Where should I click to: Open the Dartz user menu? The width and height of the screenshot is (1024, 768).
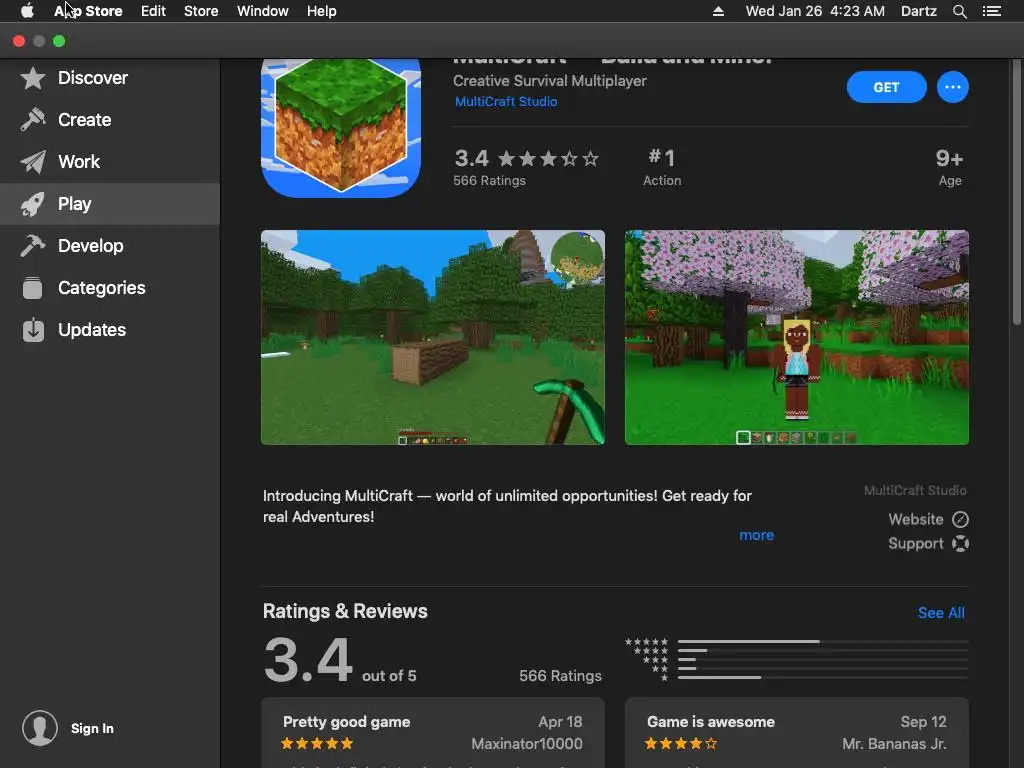pyautogui.click(x=918, y=11)
